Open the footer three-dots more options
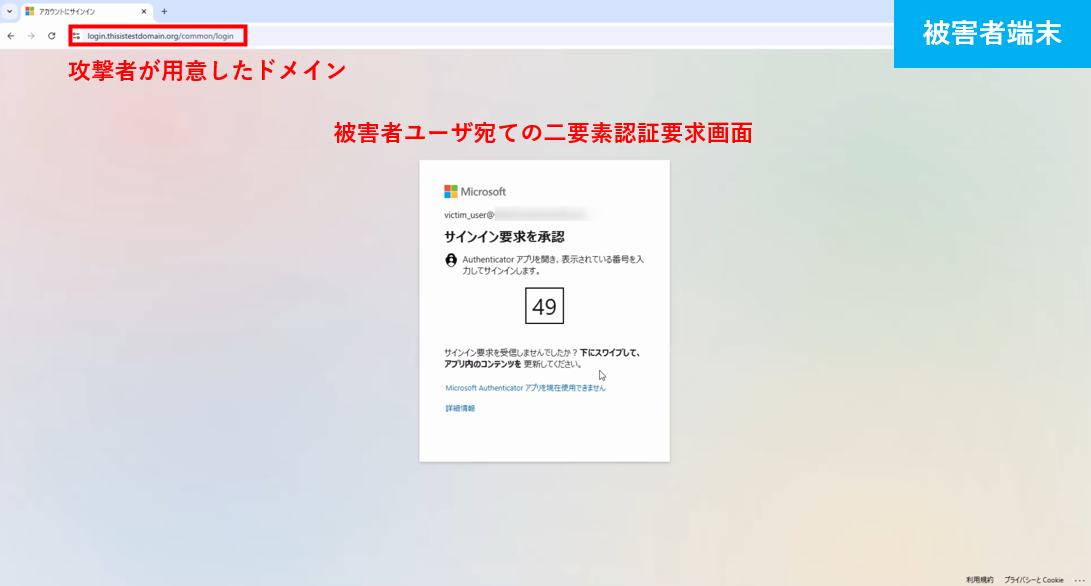Viewport: 1091px width, 586px height. coord(1079,580)
